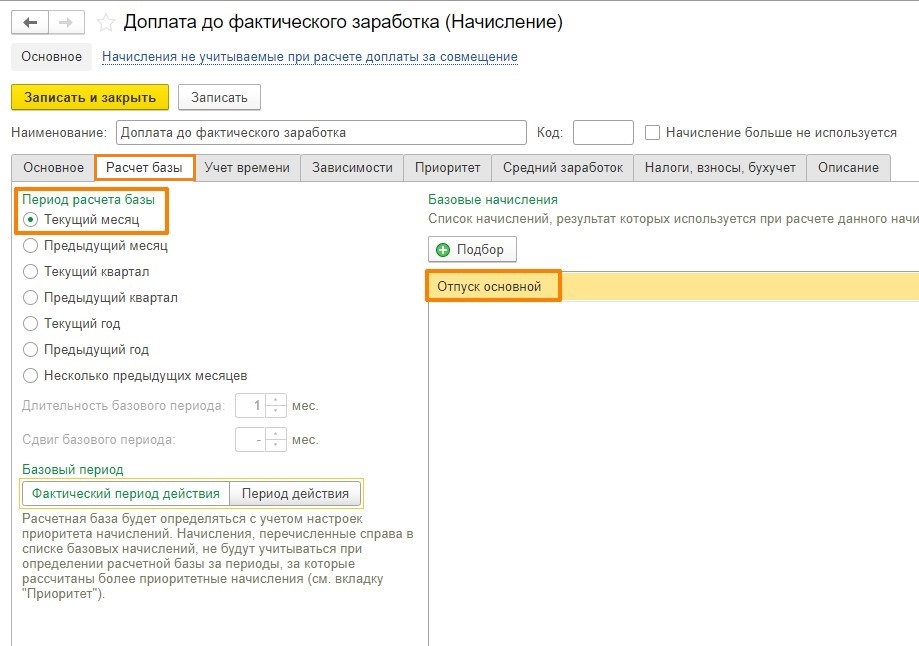Switch to Учет времени tab
The image size is (919, 646).
point(247,168)
